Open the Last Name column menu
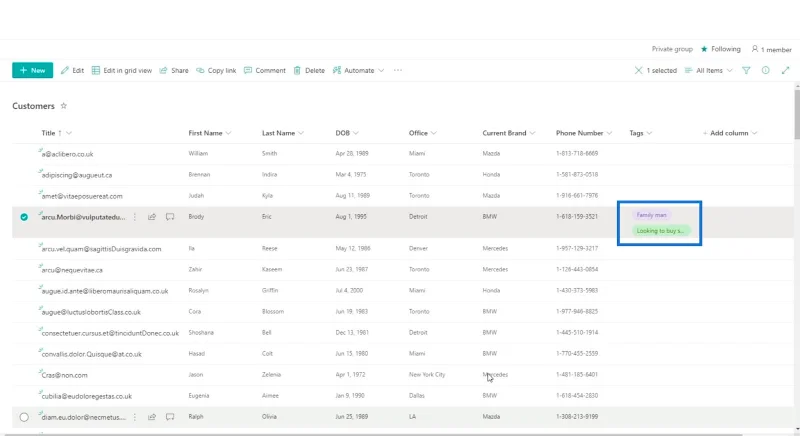 click(x=283, y=133)
